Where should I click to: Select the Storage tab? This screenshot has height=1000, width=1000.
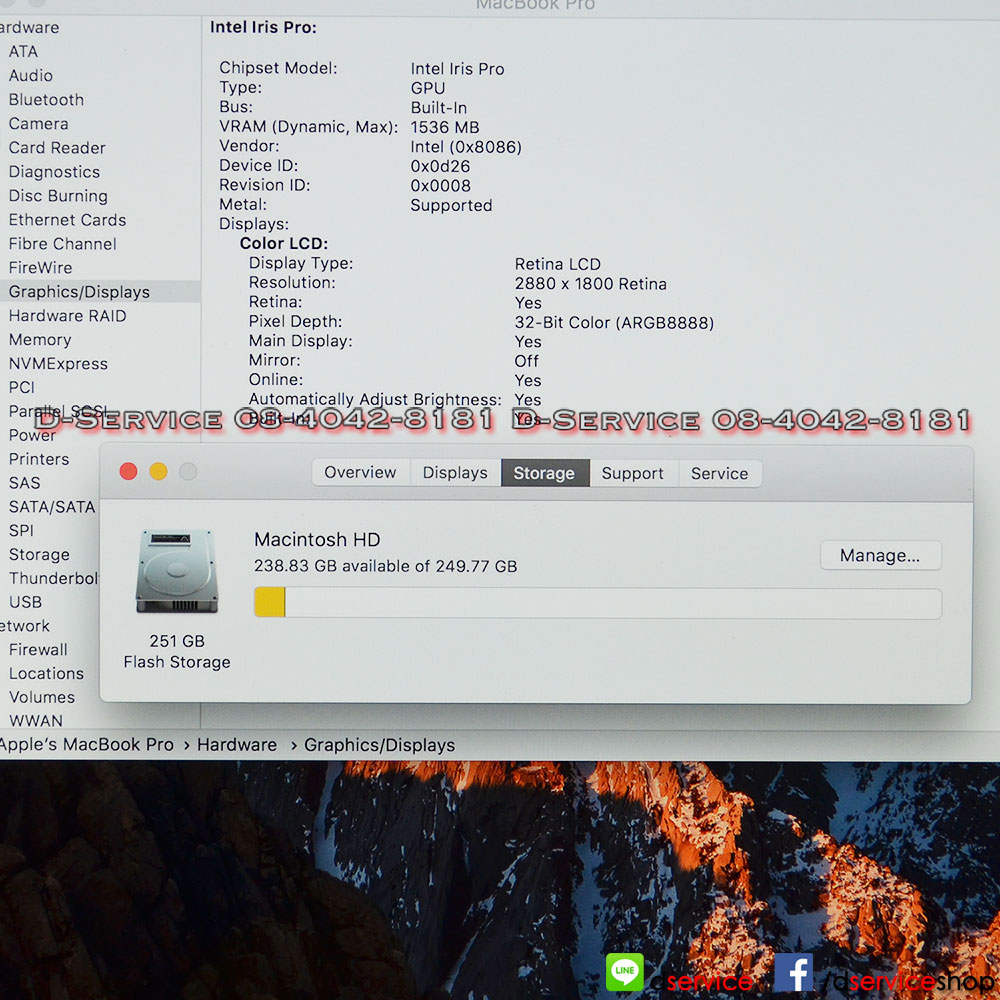545,473
